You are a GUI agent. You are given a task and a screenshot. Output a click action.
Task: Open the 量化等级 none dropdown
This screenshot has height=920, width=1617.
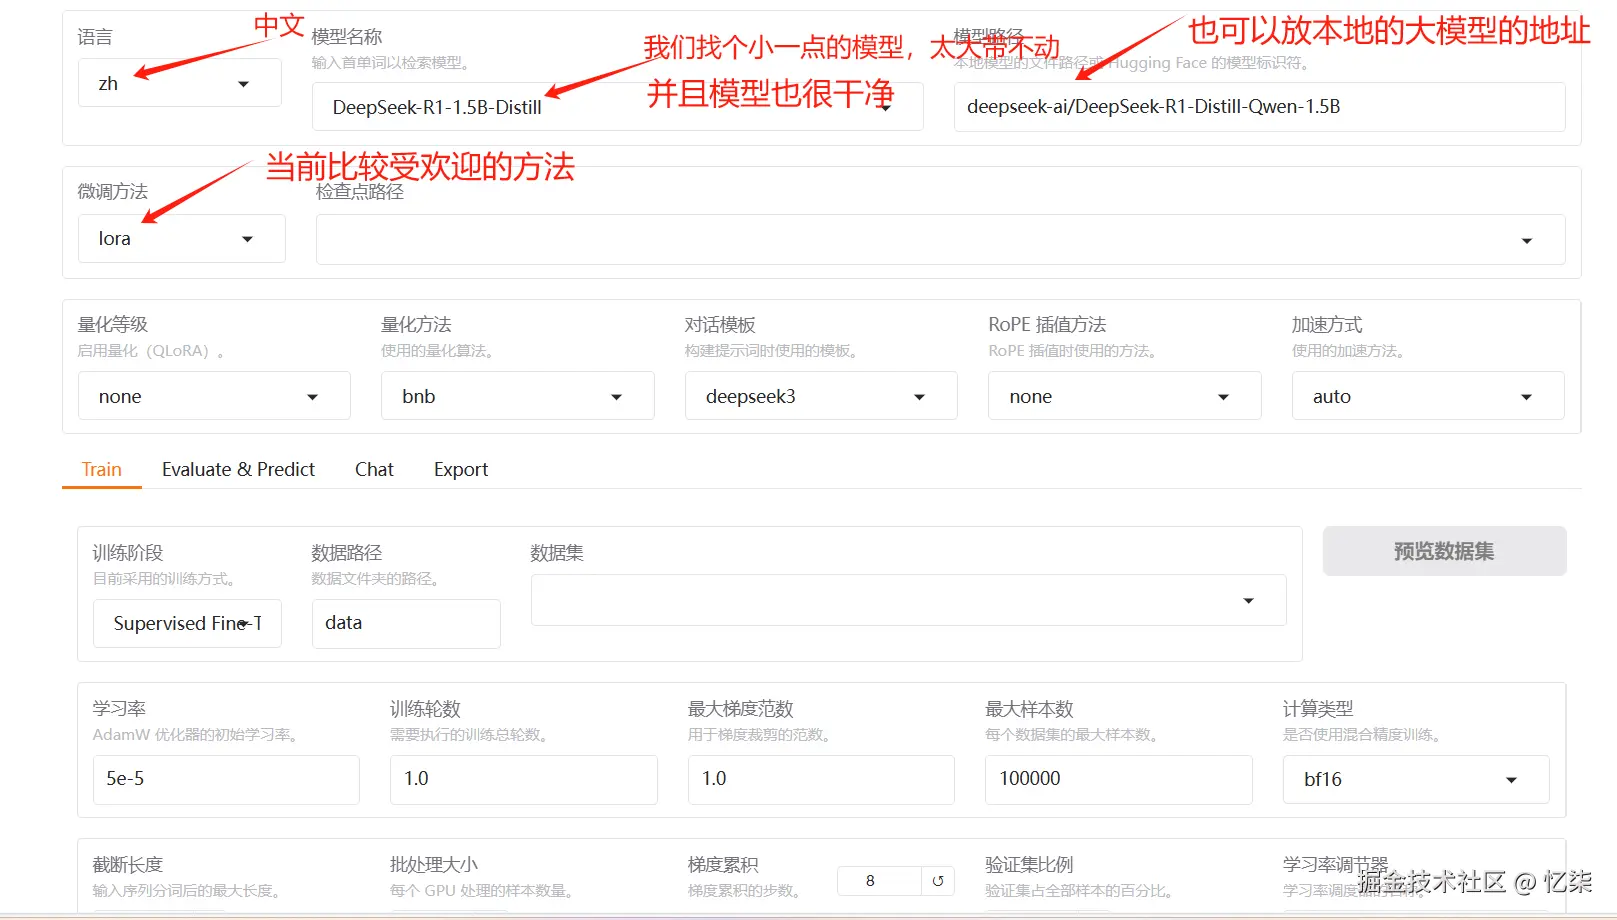pyautogui.click(x=214, y=396)
